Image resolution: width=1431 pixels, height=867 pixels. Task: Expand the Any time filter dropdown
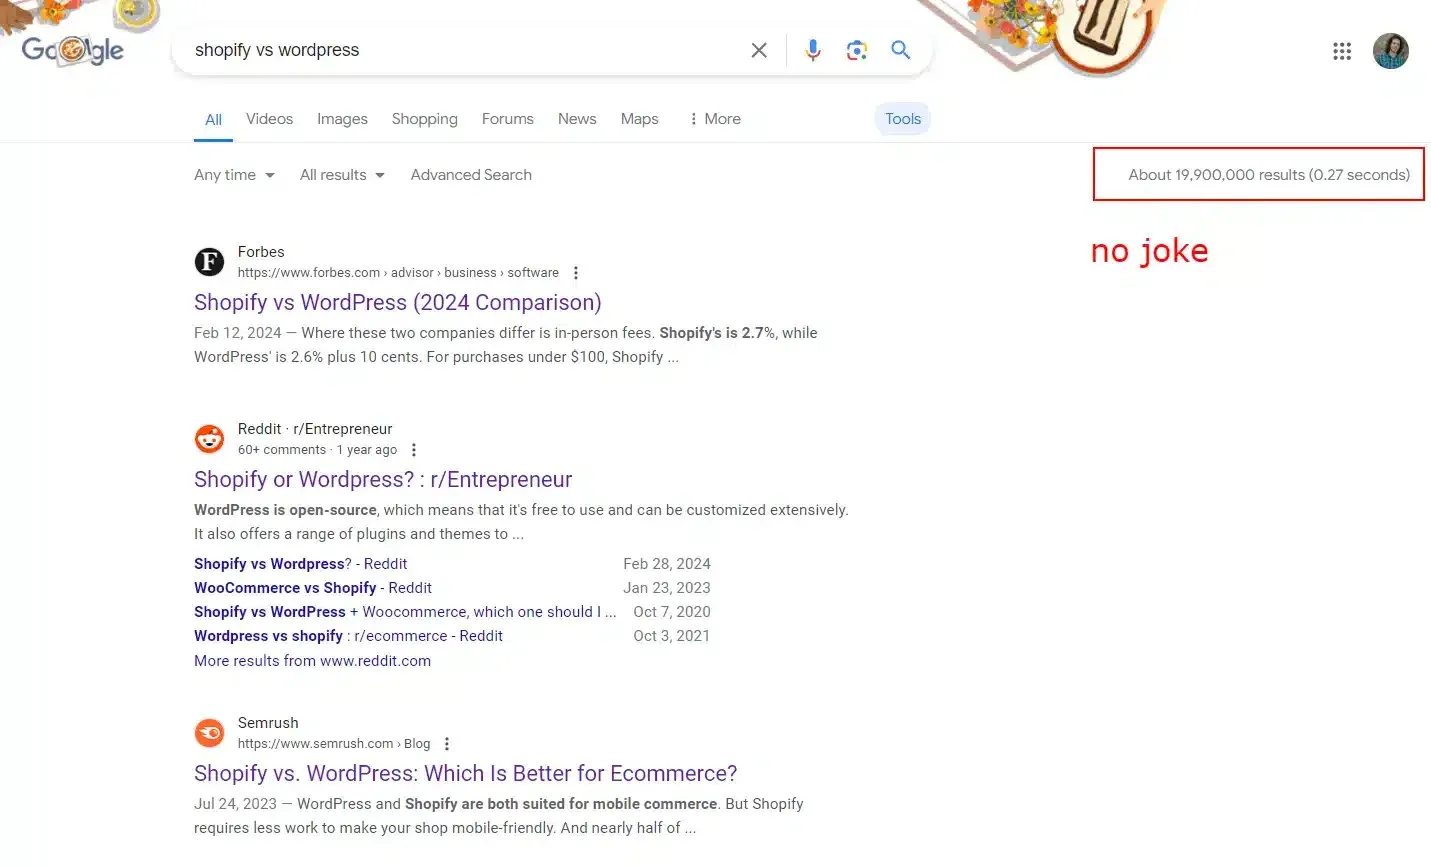point(234,175)
